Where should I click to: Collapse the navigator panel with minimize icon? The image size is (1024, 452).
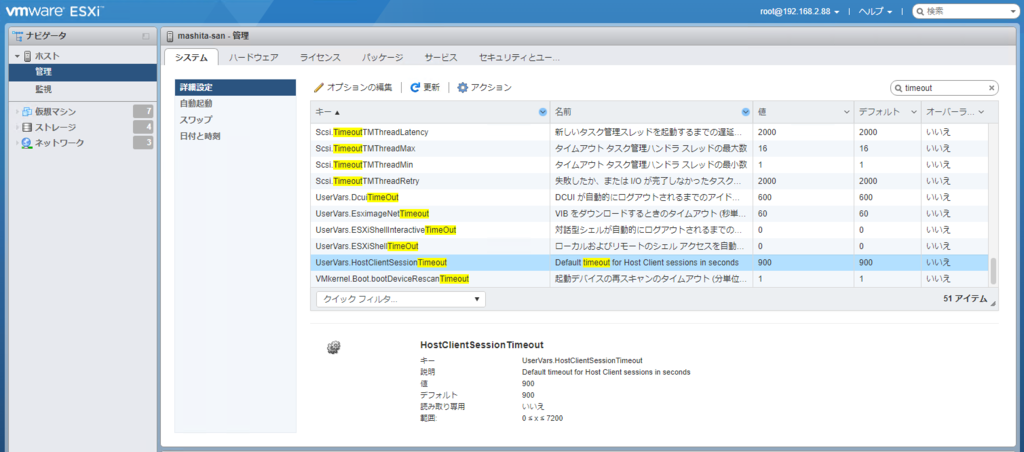[x=146, y=36]
